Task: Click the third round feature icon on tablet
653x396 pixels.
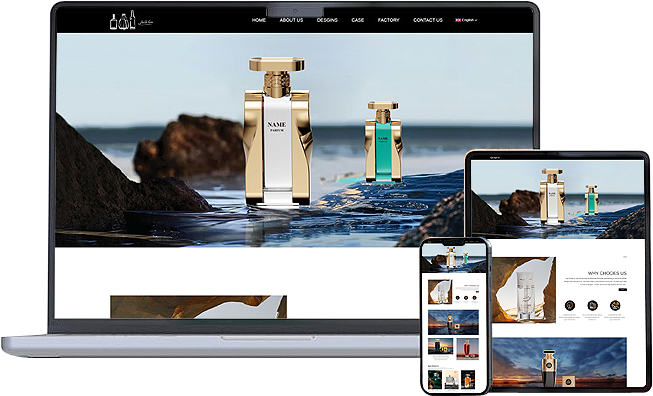Action: click(615, 305)
